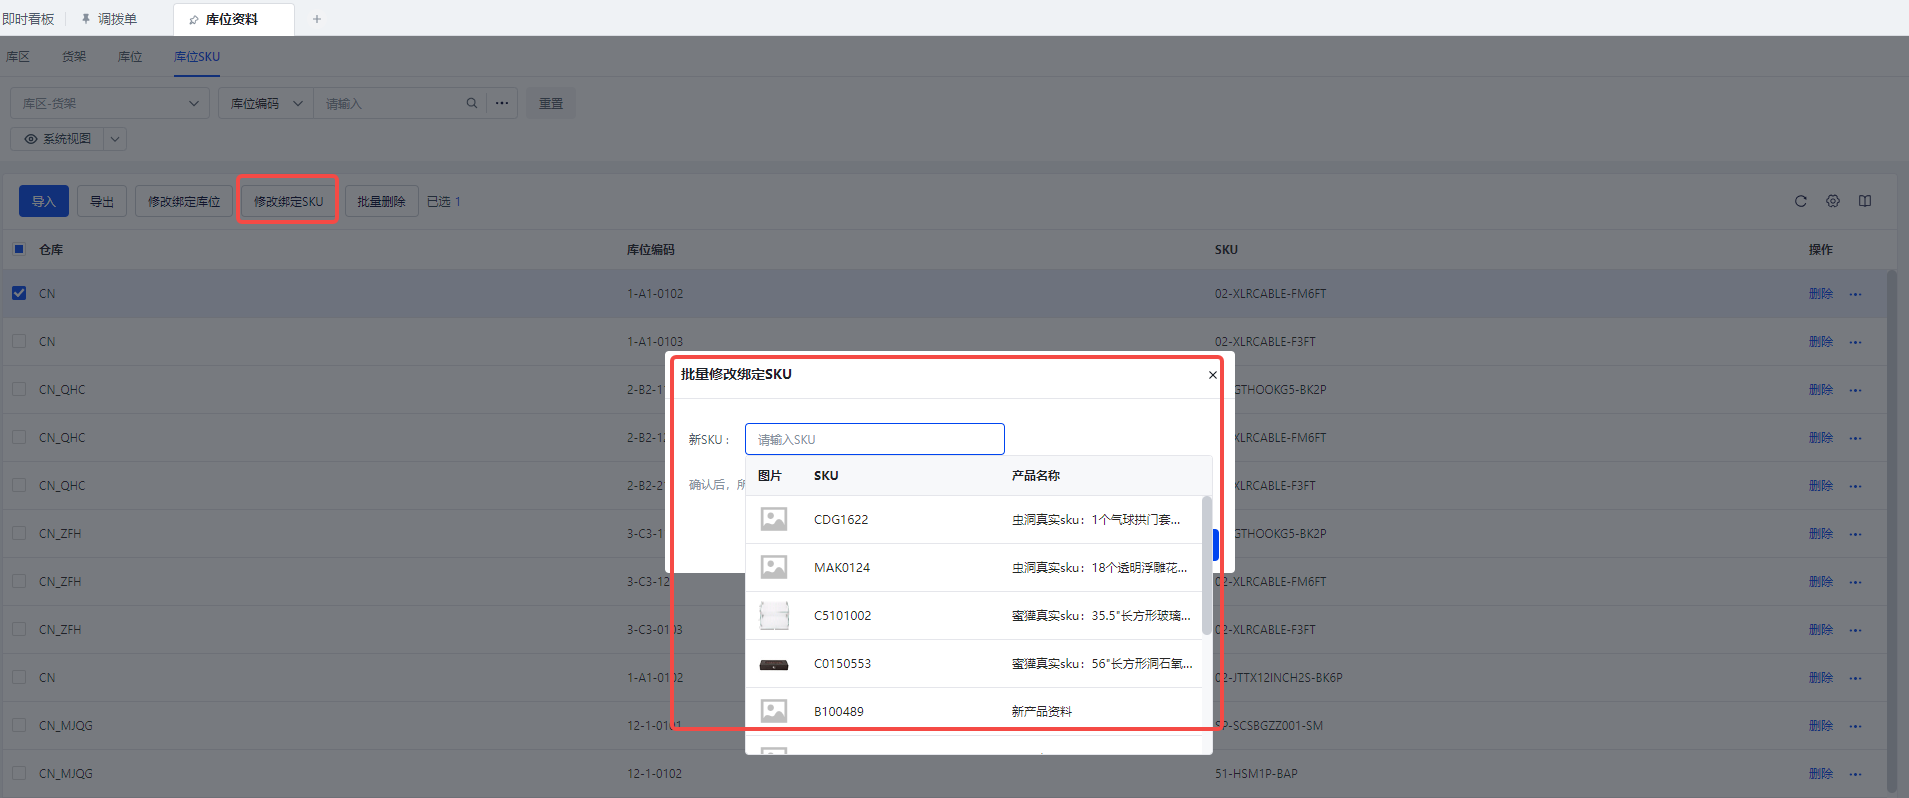This screenshot has height=798, width=1909.
Task: Click placeholder image for SKU B100489
Action: (x=774, y=711)
